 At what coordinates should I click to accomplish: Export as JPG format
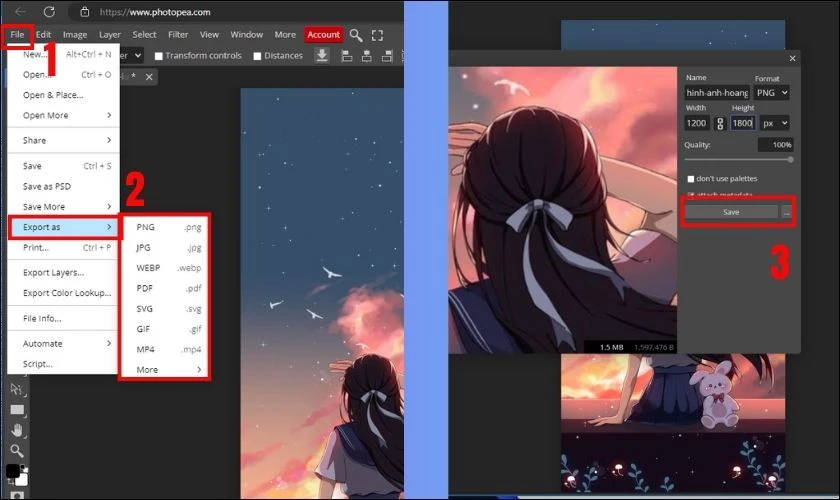pyautogui.click(x=165, y=247)
